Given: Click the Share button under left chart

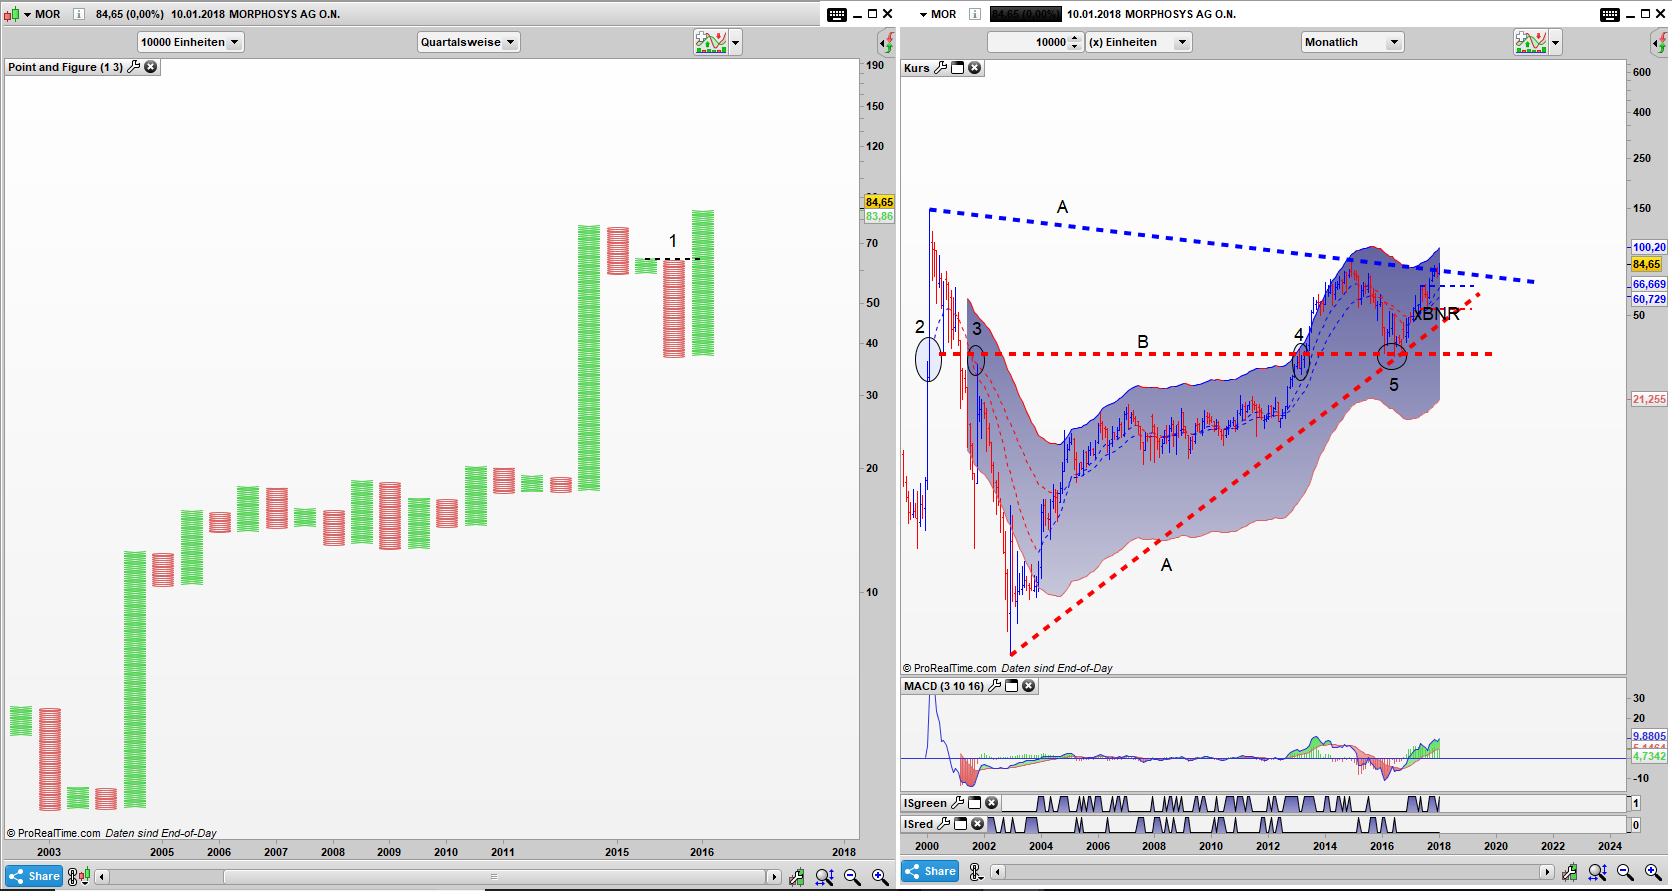Looking at the screenshot, I should tap(35, 876).
